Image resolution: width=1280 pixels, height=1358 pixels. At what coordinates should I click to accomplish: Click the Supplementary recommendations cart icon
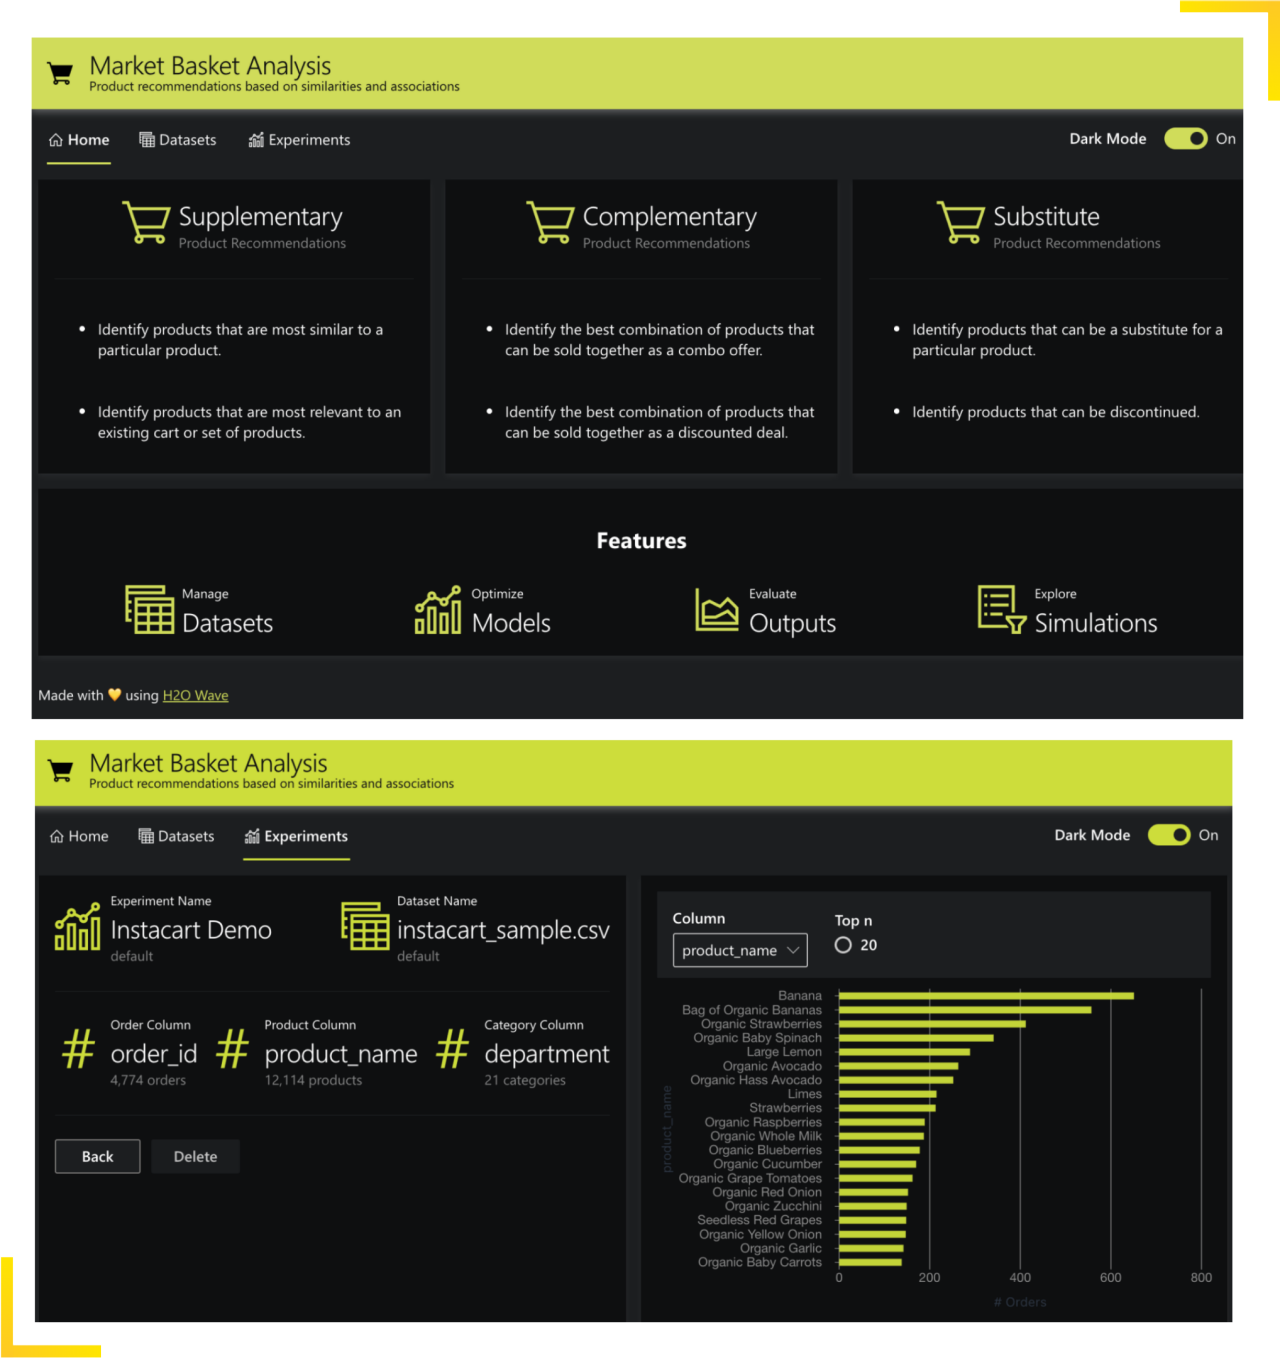(146, 222)
